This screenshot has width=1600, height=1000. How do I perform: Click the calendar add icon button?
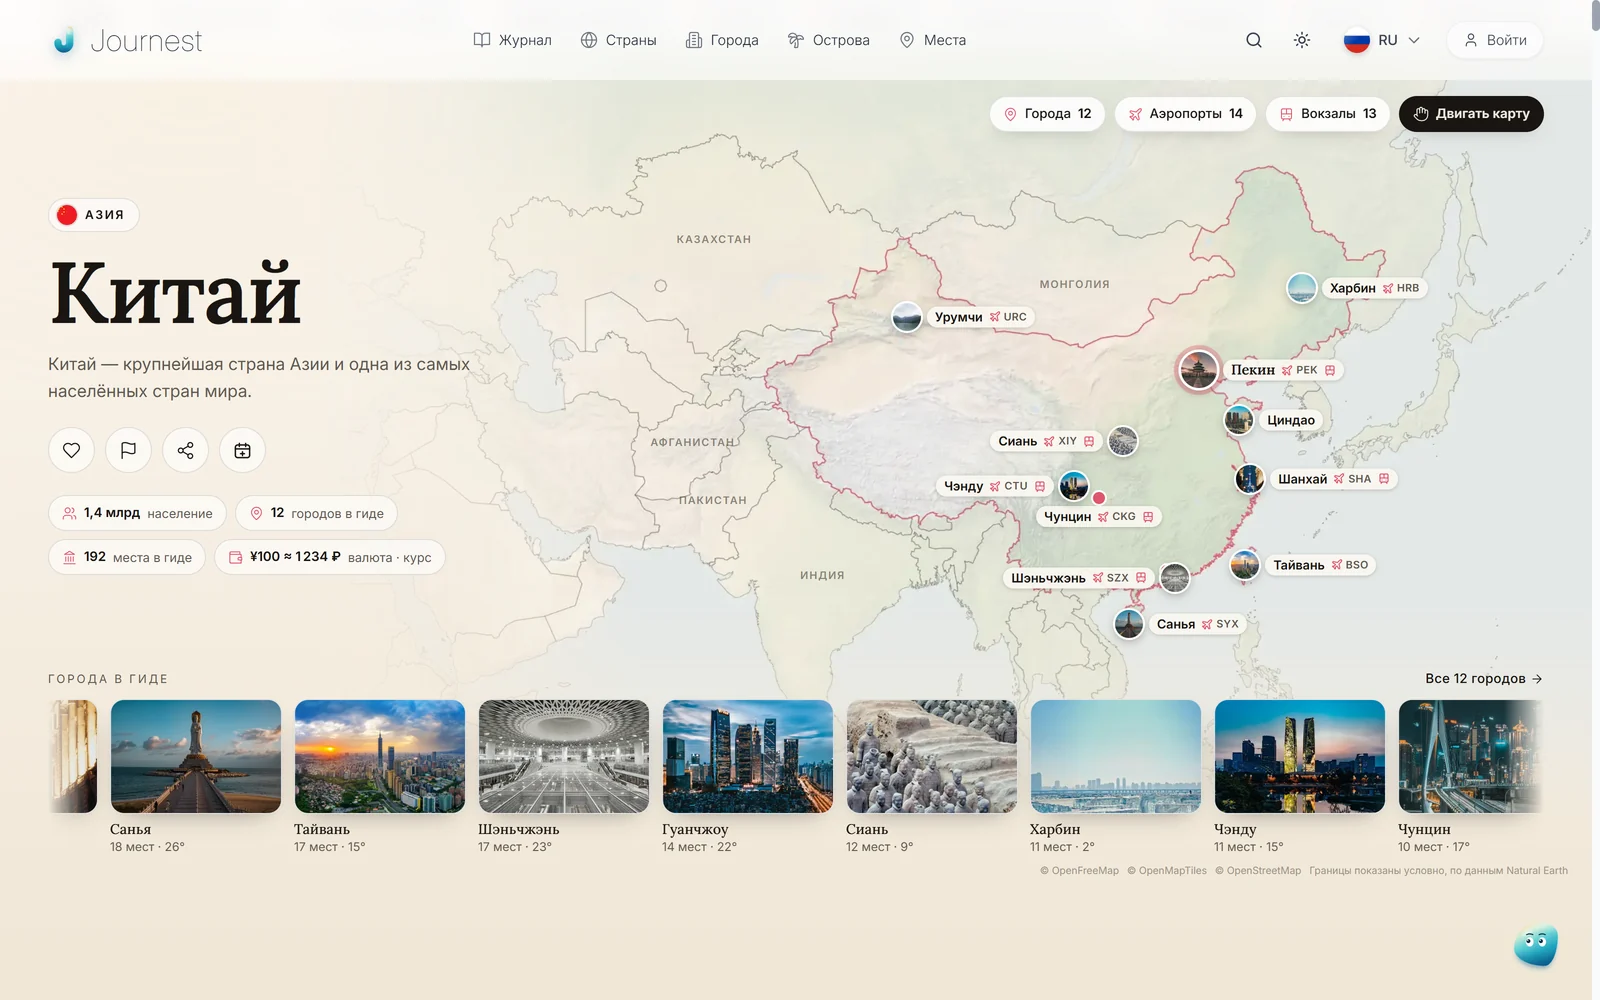tap(242, 450)
